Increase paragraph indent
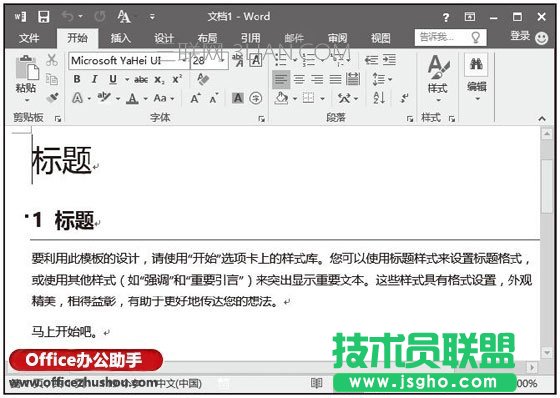Viewport: 560px width, 398px height. click(x=389, y=60)
